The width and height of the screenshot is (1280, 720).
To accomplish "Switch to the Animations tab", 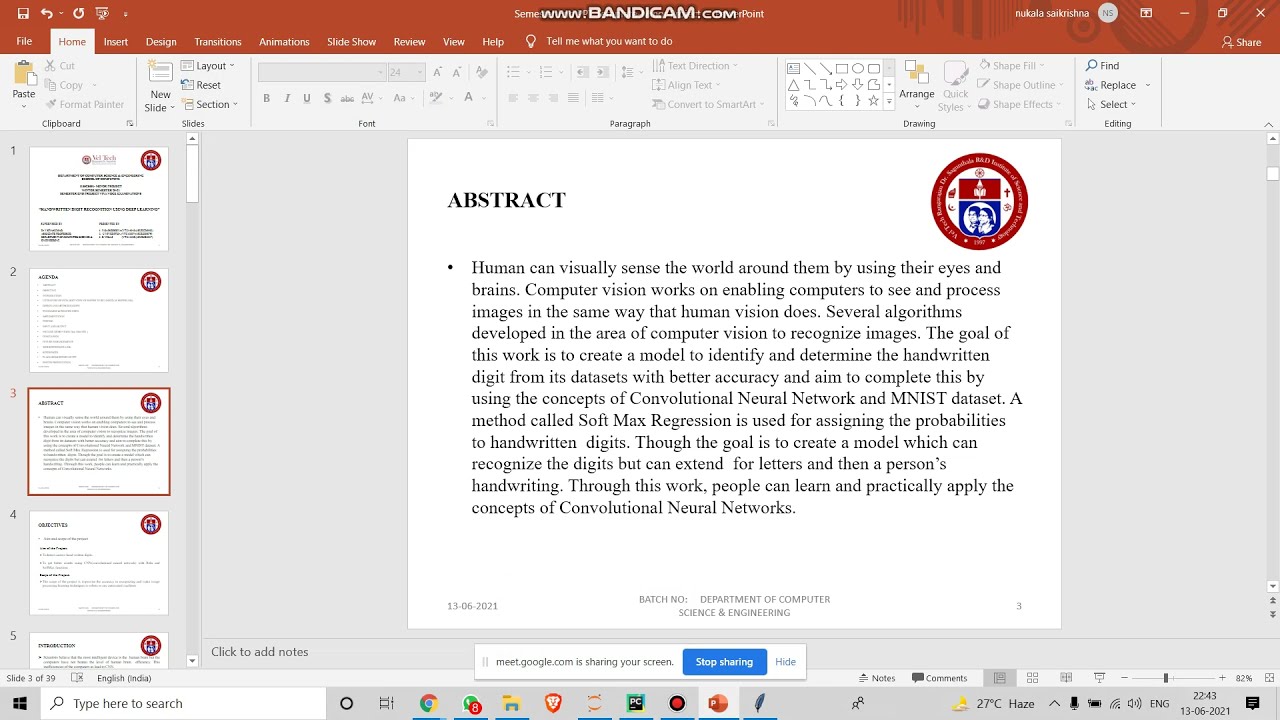I will (284, 42).
